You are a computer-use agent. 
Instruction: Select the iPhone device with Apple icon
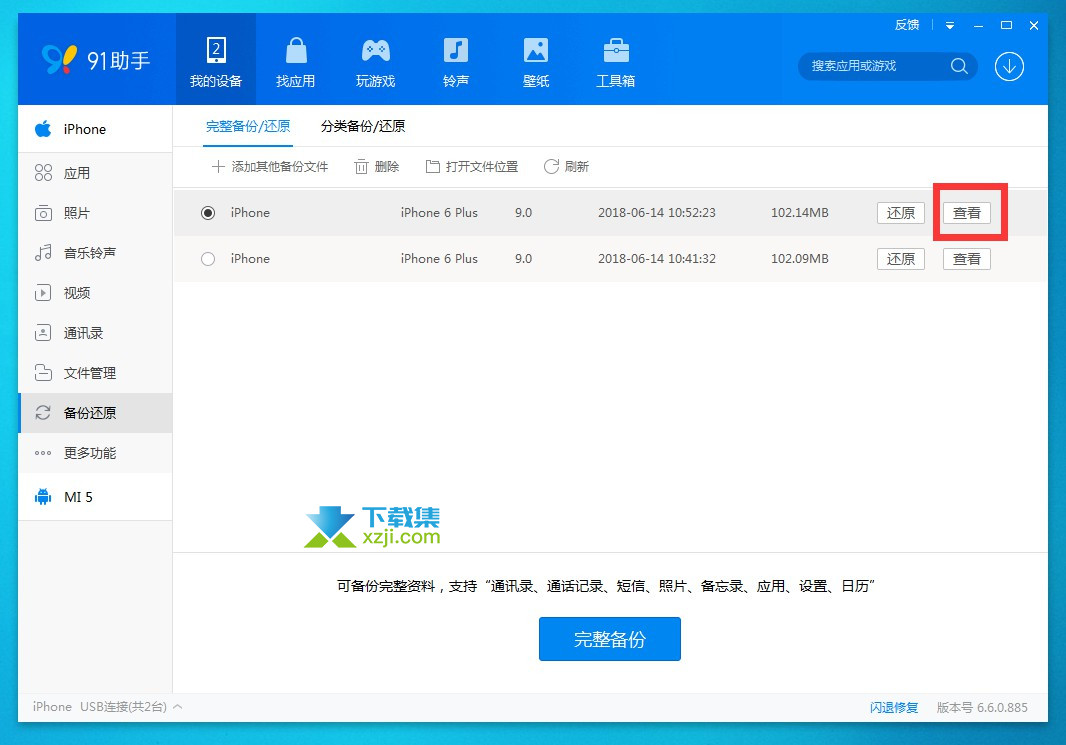pos(95,129)
